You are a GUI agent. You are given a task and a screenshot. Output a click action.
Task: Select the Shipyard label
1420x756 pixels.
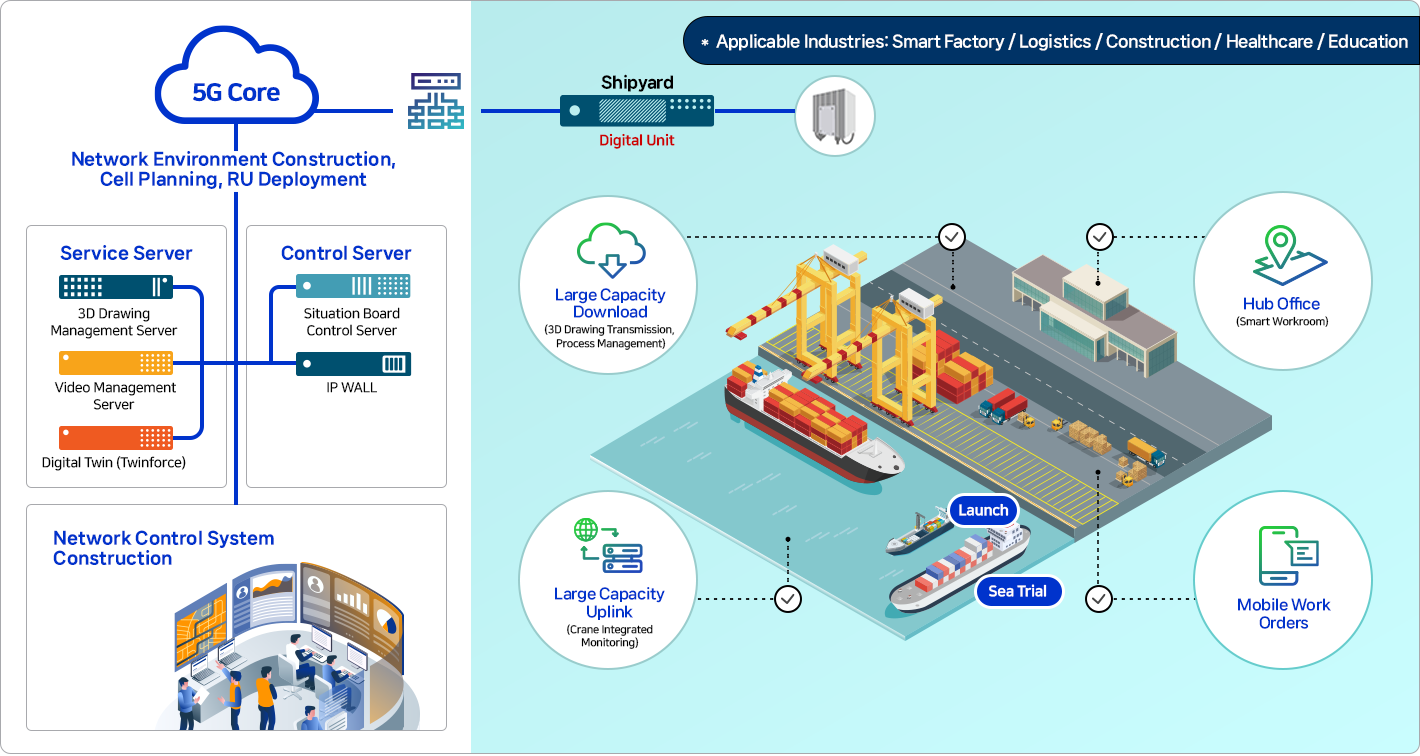637,82
